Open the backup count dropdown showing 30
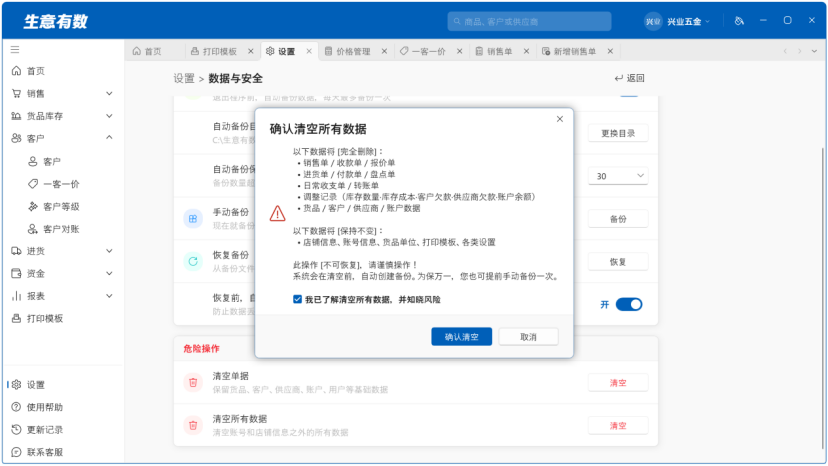The height and width of the screenshot is (466, 828). coord(618,176)
